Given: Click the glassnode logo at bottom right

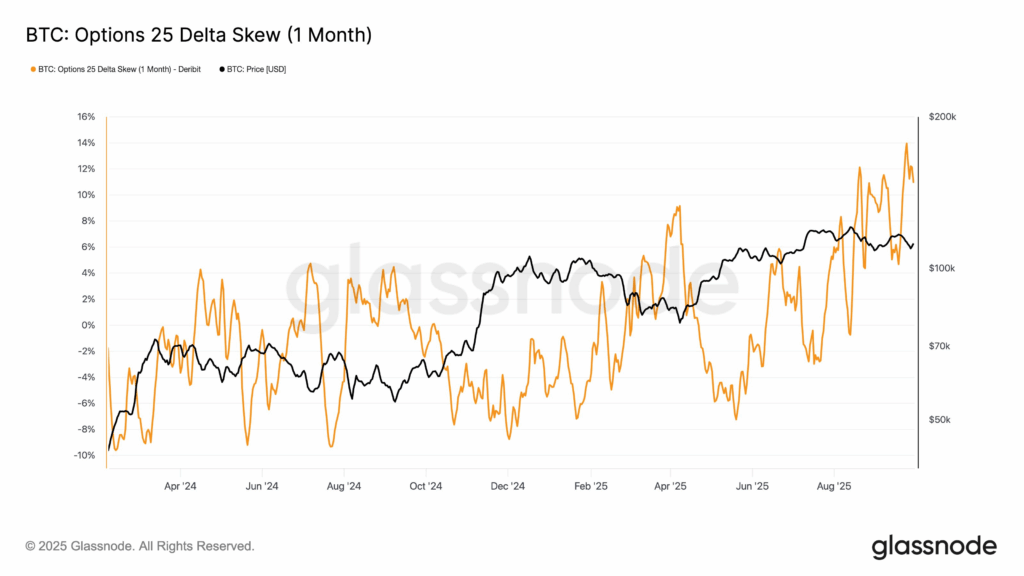Looking at the screenshot, I should click(x=933, y=546).
